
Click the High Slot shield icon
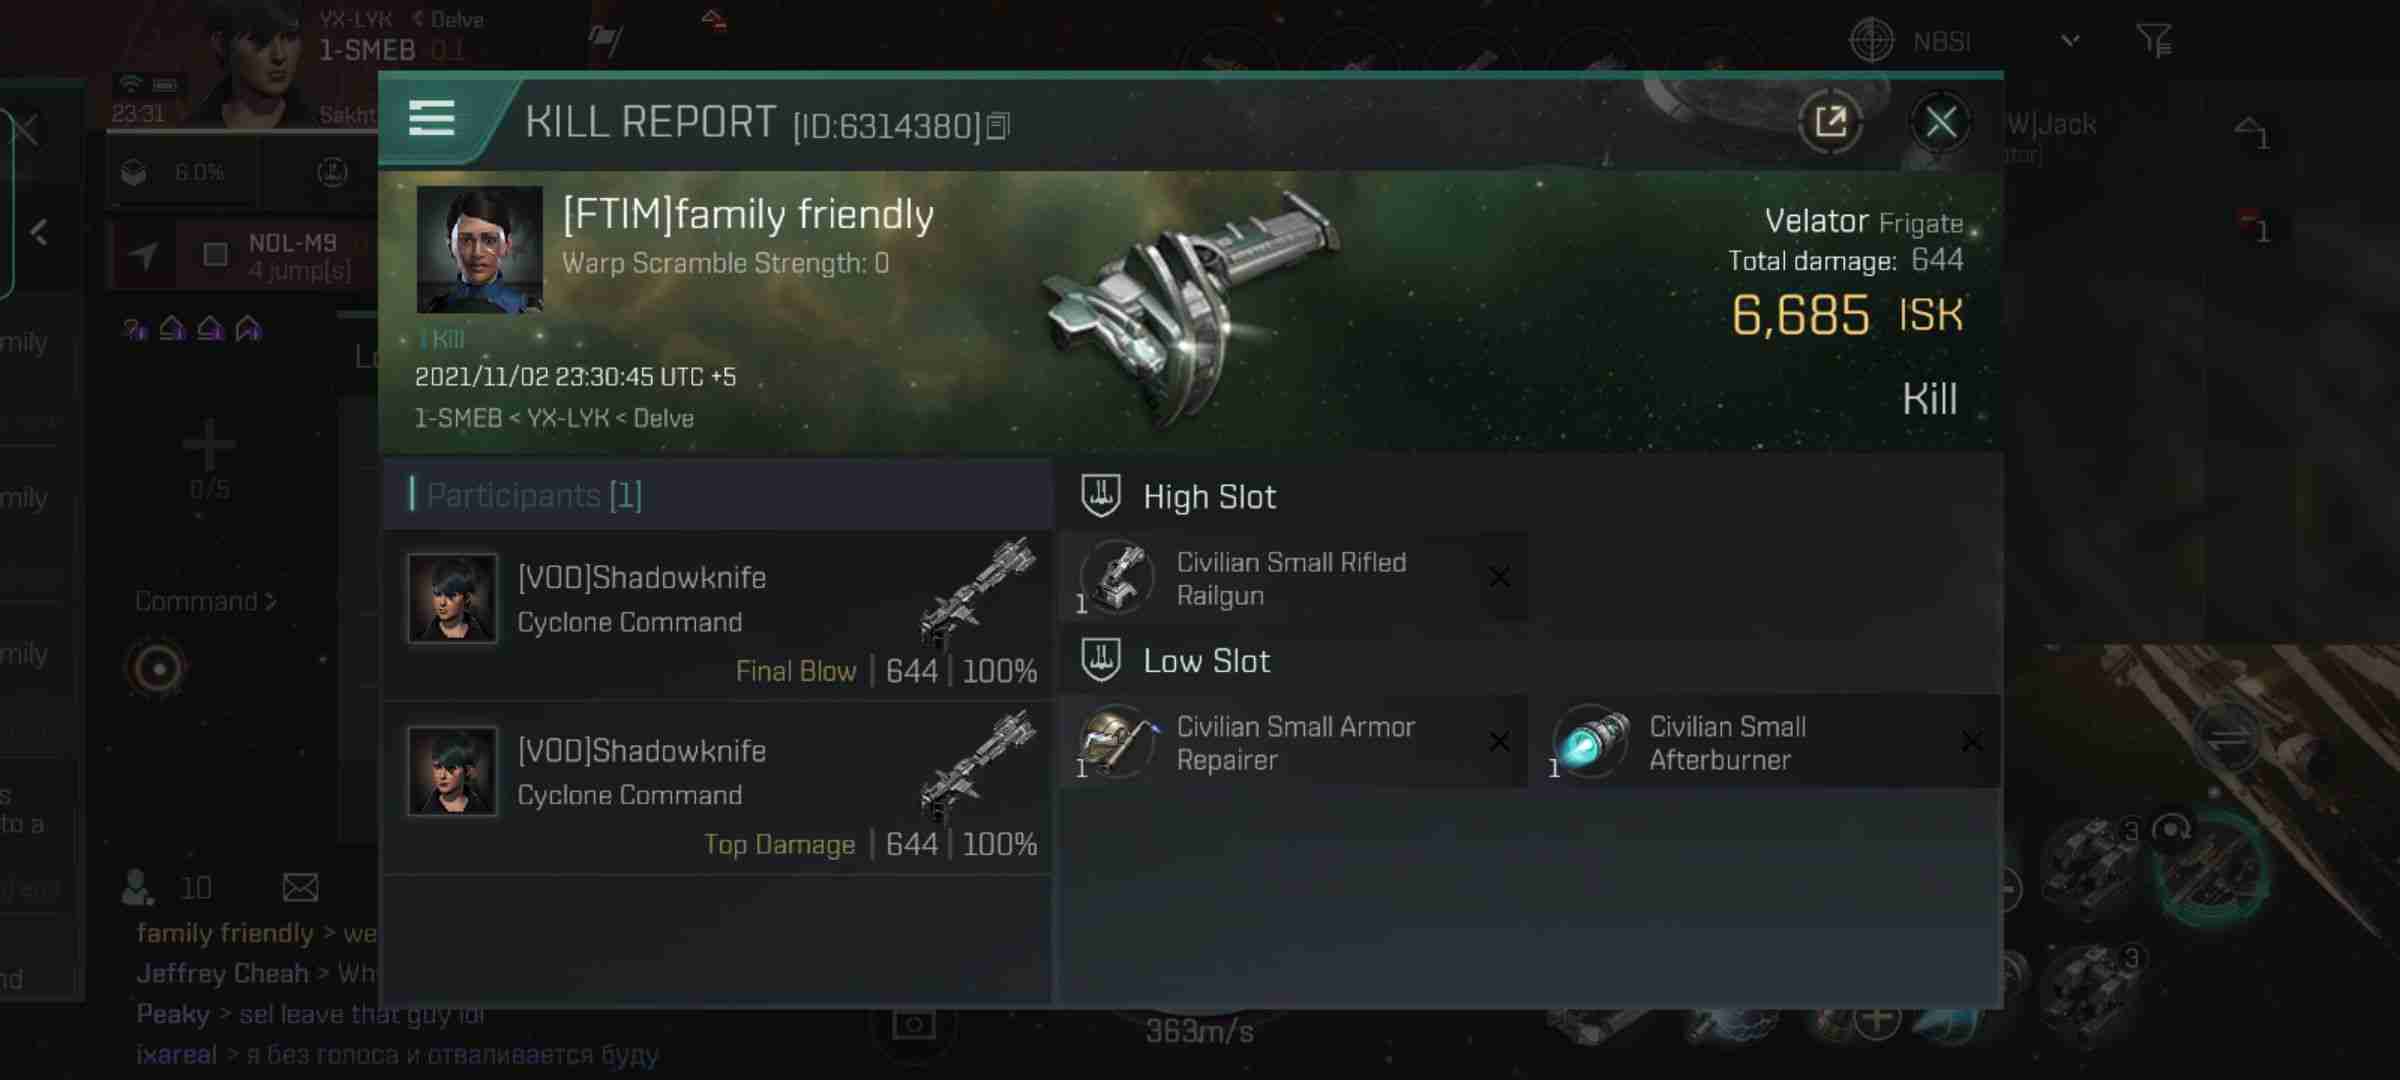(1099, 496)
